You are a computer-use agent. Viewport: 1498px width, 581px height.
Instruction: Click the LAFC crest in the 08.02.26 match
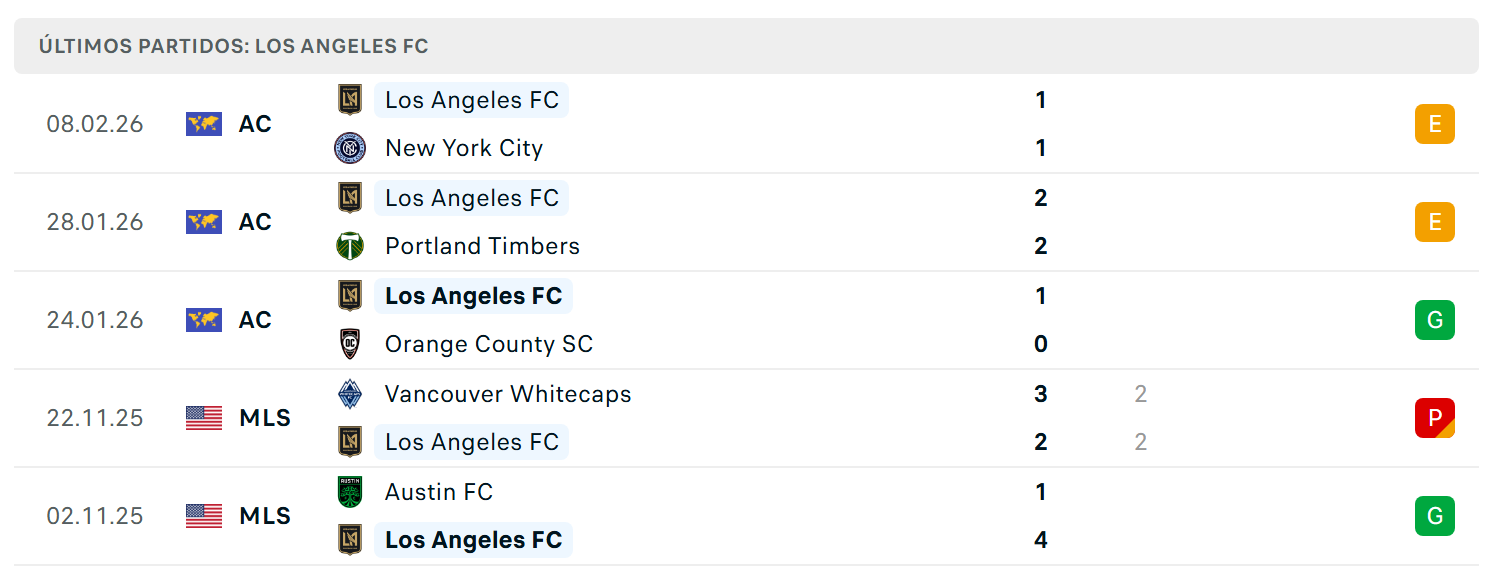350,100
